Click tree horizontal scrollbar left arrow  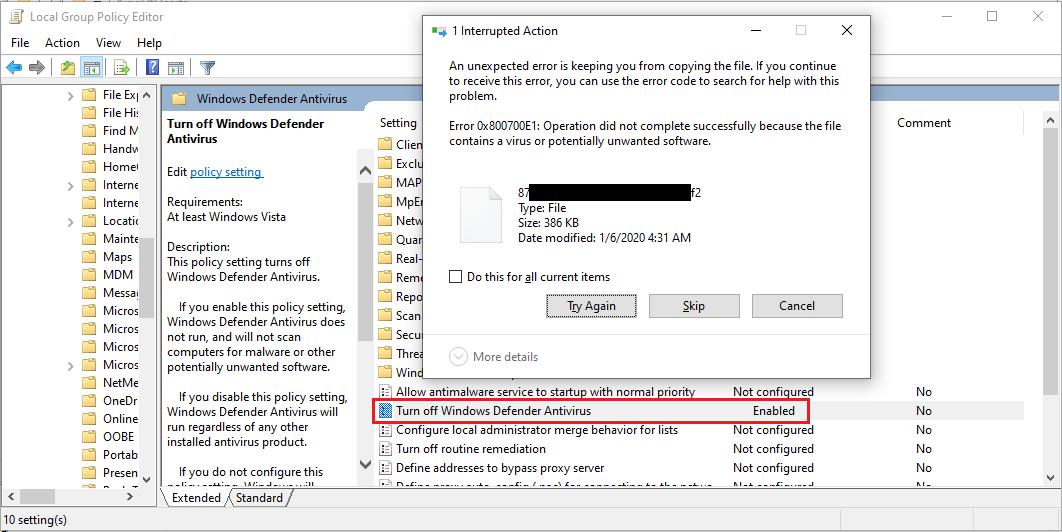[x=10, y=497]
